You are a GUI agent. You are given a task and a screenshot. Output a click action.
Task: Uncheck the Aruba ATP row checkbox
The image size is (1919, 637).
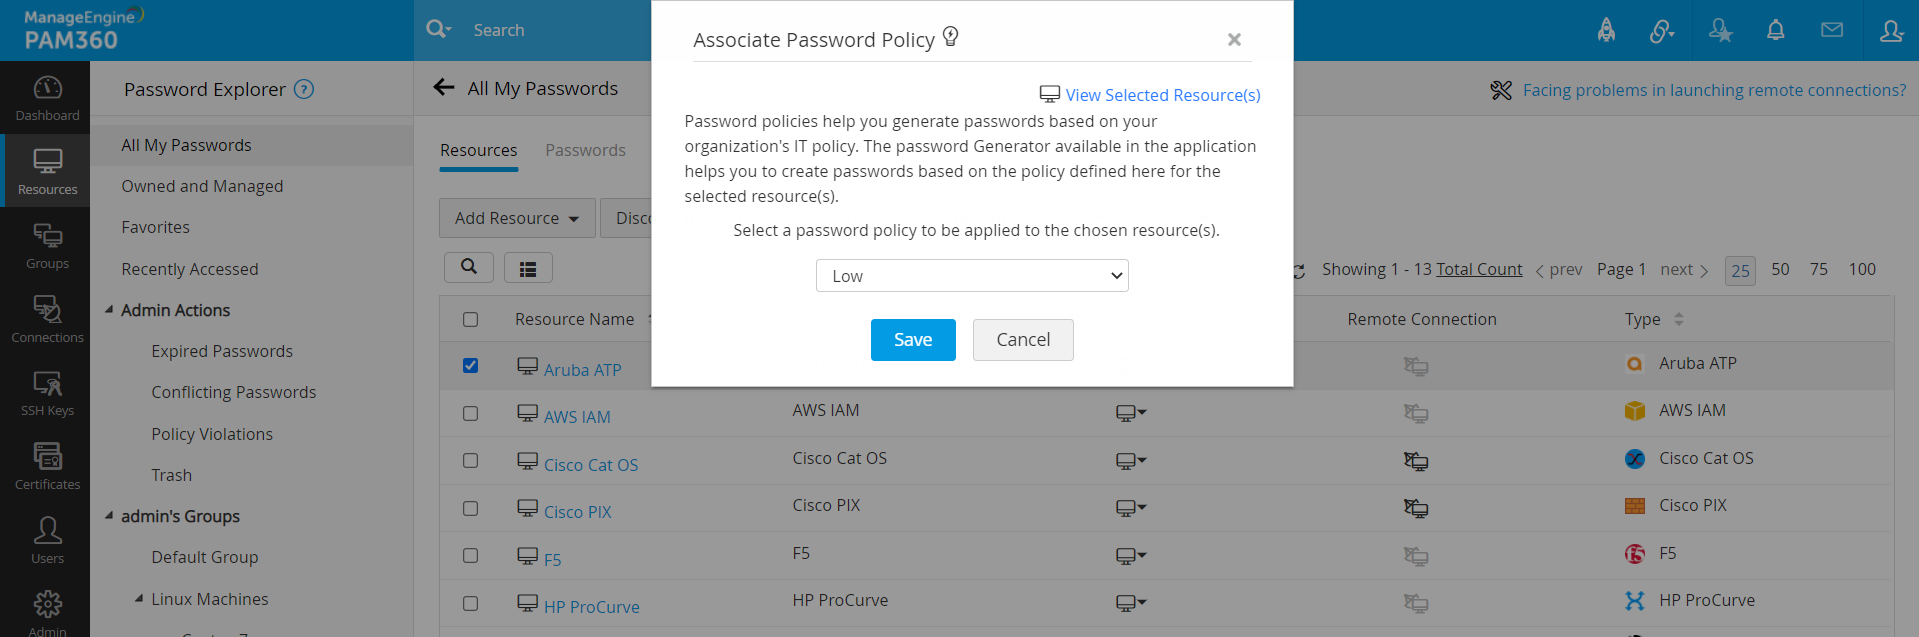(470, 366)
